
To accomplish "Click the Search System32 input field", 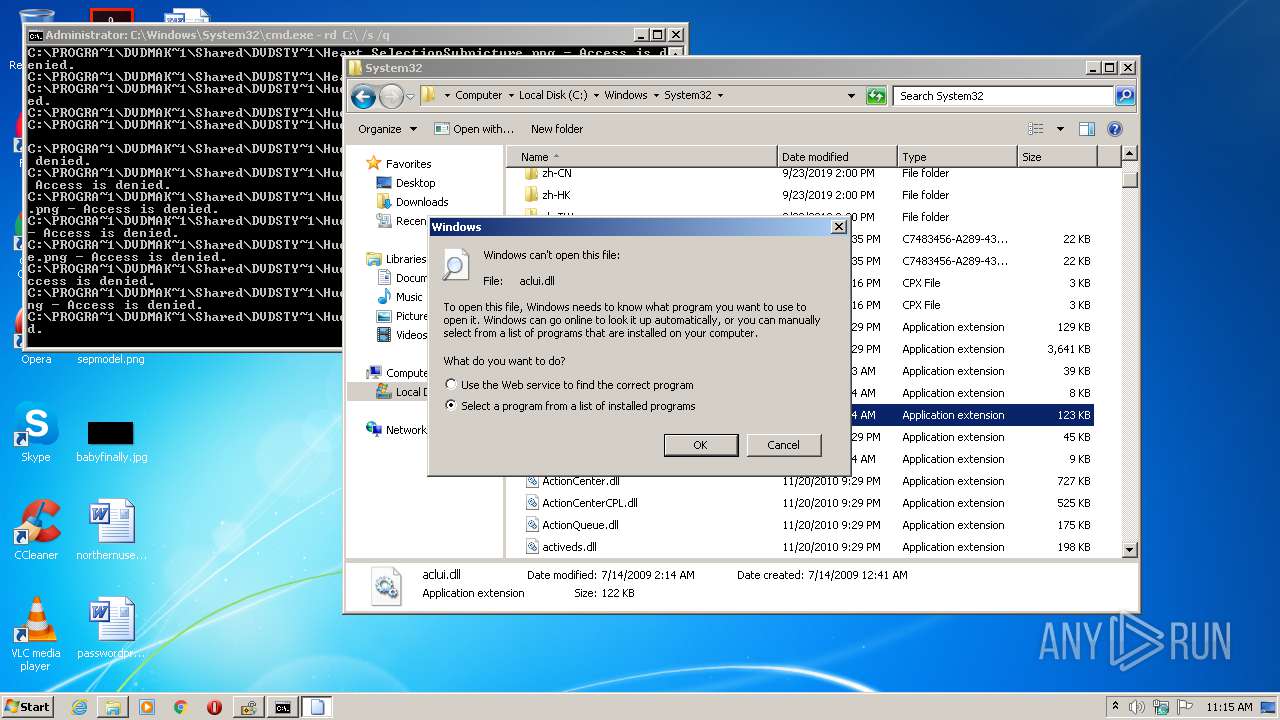I will point(1003,96).
